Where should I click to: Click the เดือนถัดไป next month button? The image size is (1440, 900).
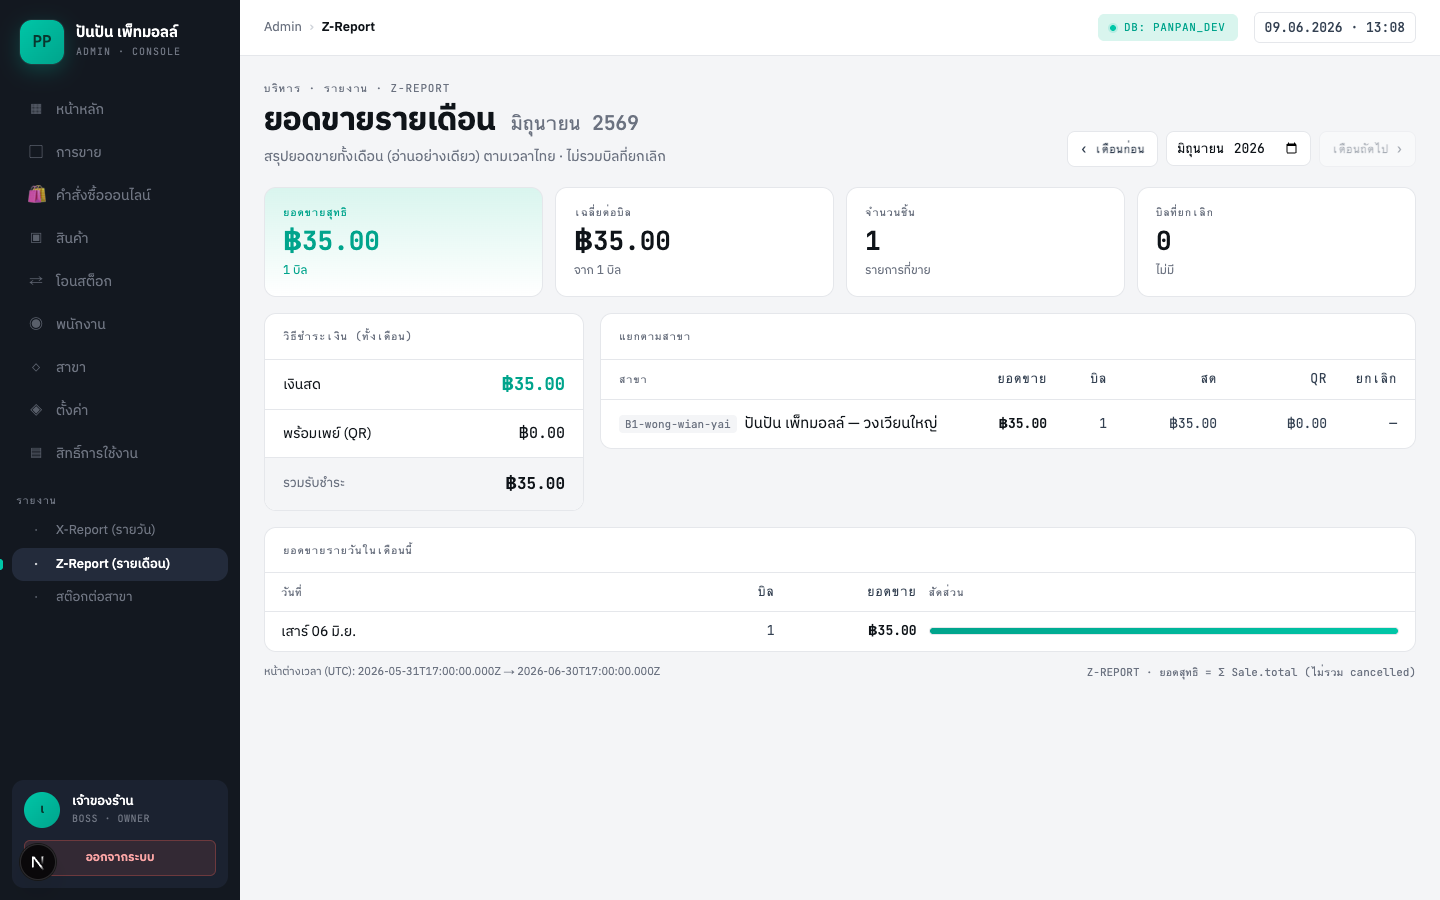click(x=1367, y=149)
